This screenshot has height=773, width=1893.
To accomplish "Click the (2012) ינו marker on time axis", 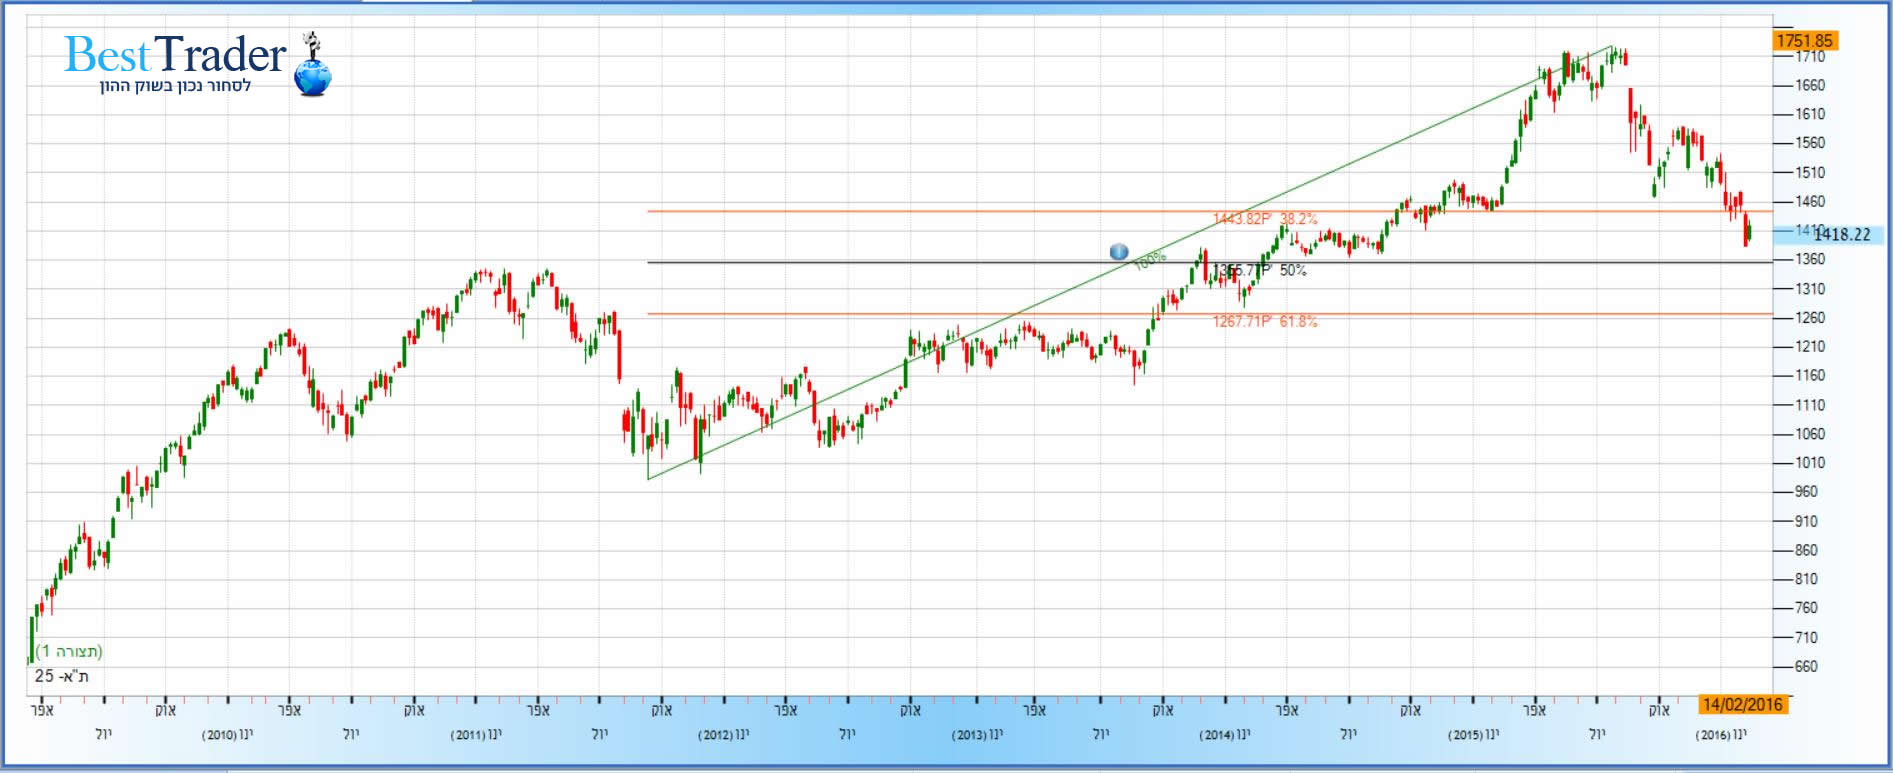I will [723, 735].
